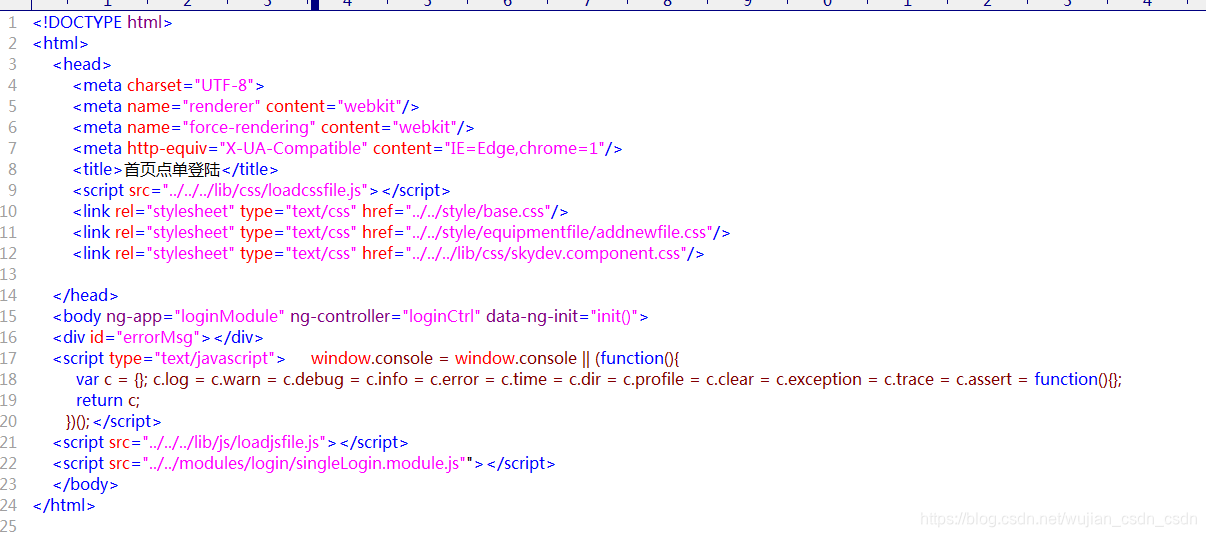Click line number 13 in the gutter
The height and width of the screenshot is (537, 1206).
click(9, 274)
